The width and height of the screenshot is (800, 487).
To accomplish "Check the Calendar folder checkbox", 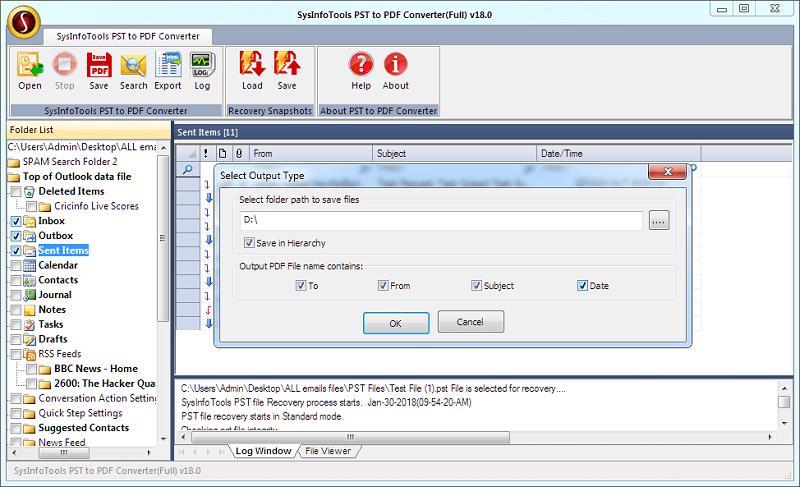I will point(16,266).
